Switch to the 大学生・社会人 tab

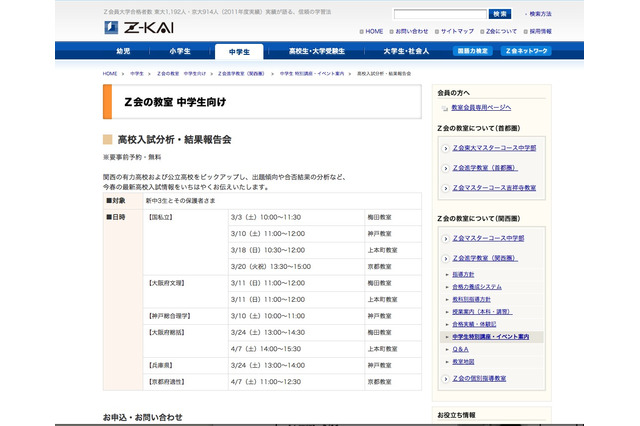pyautogui.click(x=406, y=51)
